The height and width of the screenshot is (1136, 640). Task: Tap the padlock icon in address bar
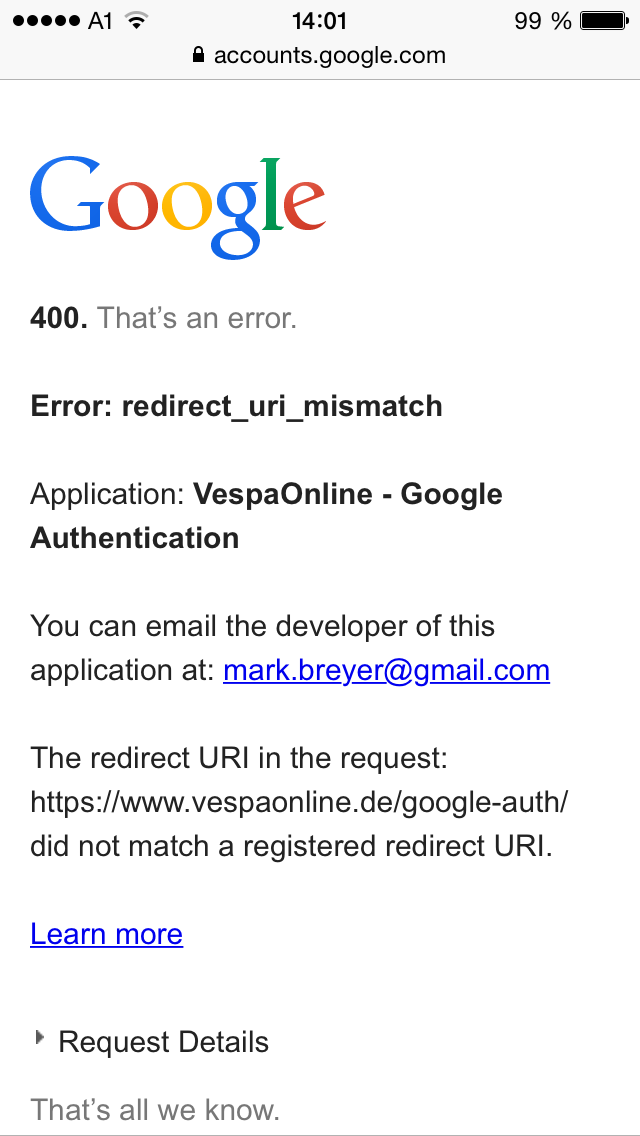click(x=198, y=55)
